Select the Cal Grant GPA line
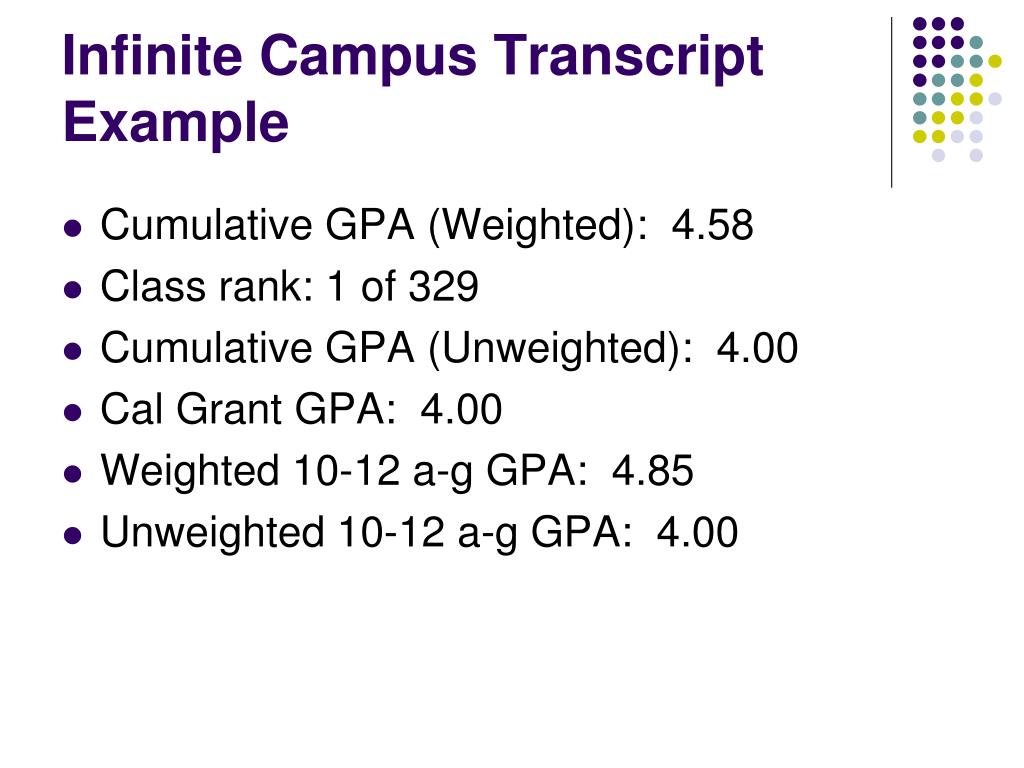This screenshot has height=768, width=1024. tap(301, 409)
